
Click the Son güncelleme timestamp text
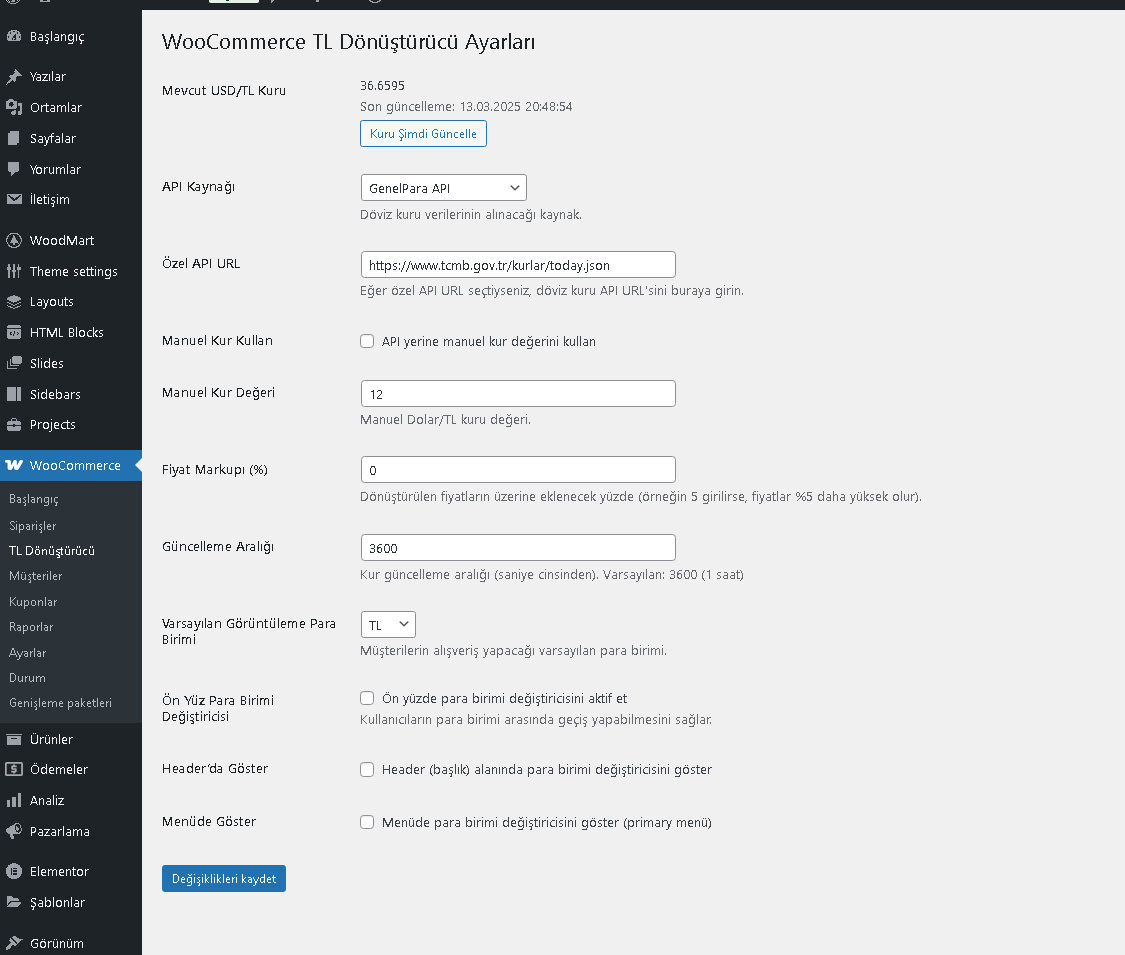(x=466, y=107)
